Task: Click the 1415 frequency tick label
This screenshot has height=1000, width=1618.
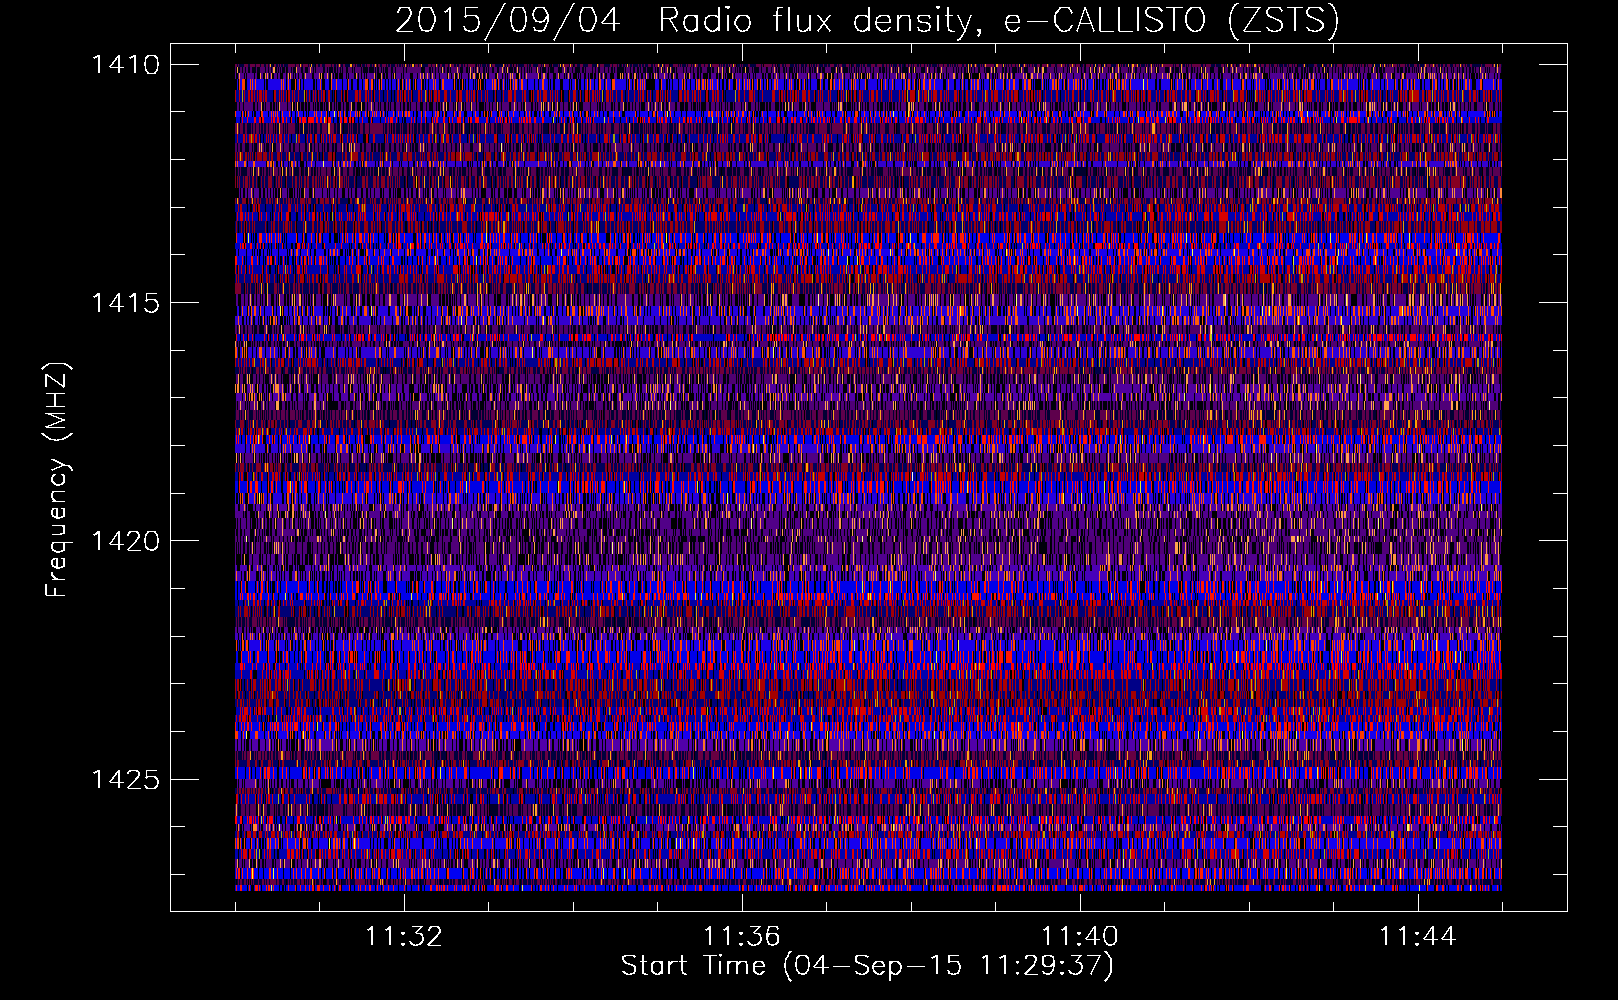Action: [125, 303]
